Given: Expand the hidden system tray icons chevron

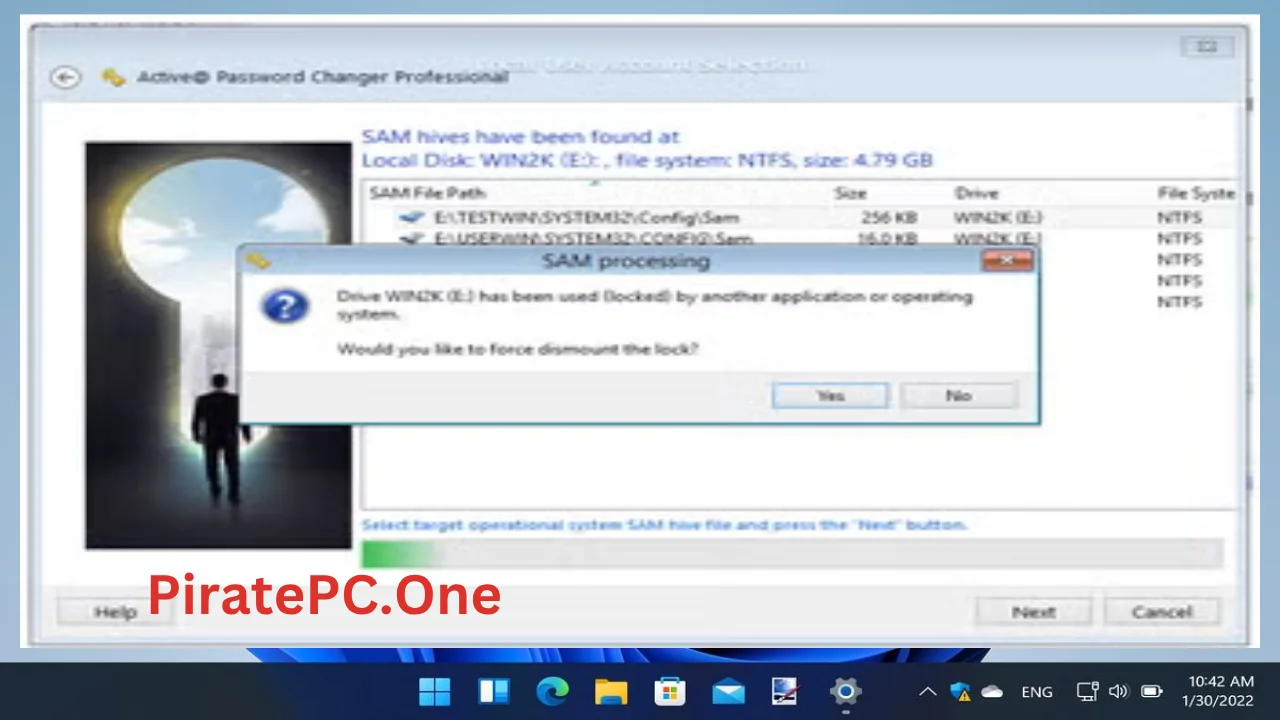Looking at the screenshot, I should (928, 691).
